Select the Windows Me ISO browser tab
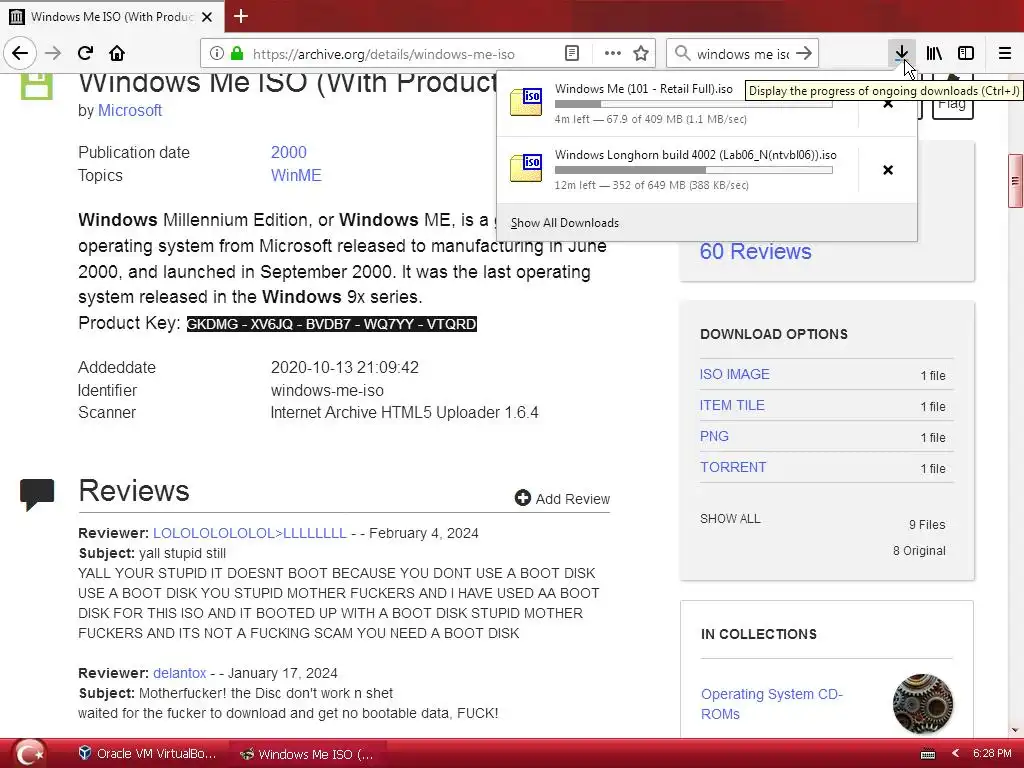Viewport: 1024px width, 768px height. point(112,16)
